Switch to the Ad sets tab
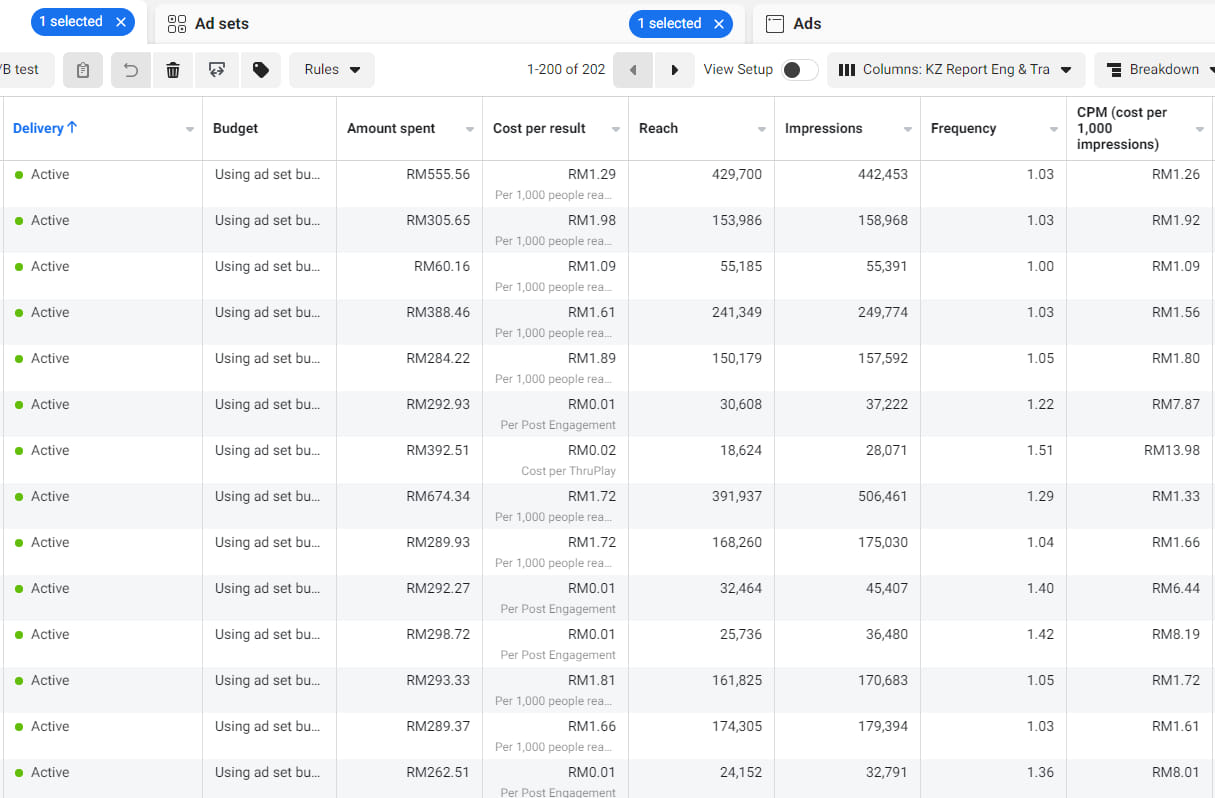The image size is (1215, 798). (222, 24)
